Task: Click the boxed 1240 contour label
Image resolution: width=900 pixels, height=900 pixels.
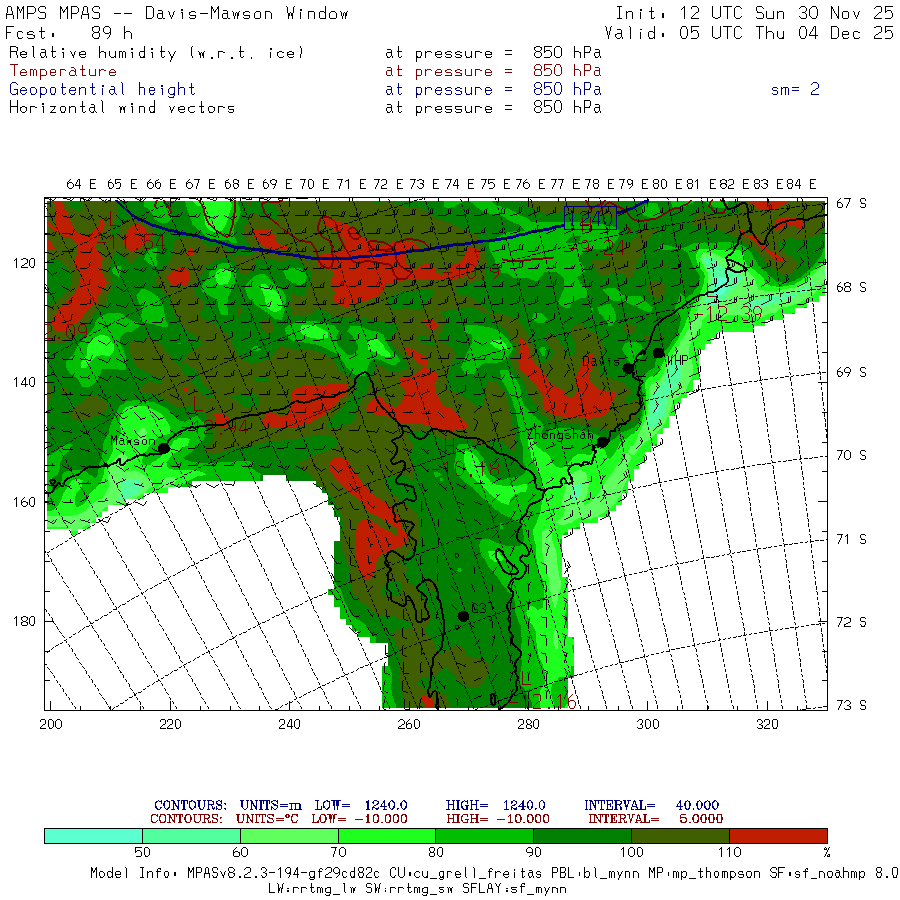Action: coord(591,219)
